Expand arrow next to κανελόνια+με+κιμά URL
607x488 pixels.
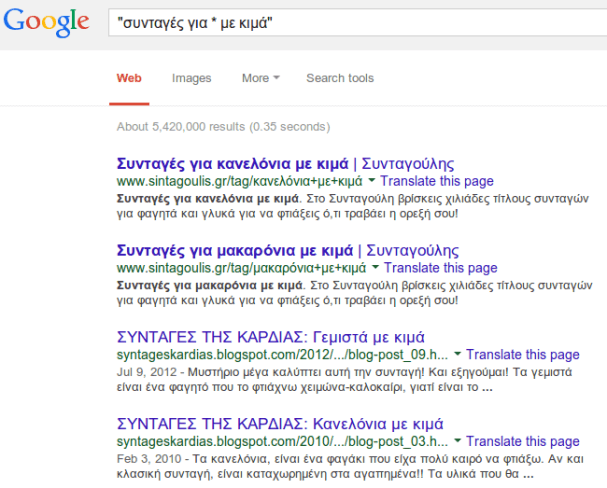tap(371, 180)
